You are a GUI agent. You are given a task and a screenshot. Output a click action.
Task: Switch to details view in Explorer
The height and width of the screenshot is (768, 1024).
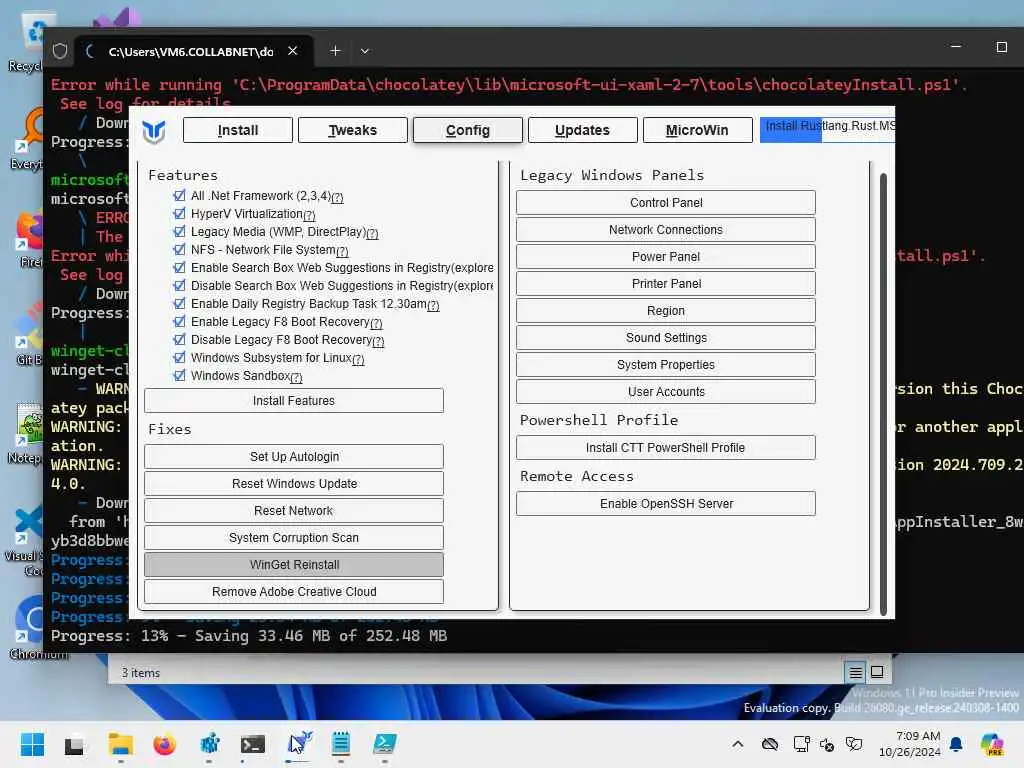click(x=856, y=672)
